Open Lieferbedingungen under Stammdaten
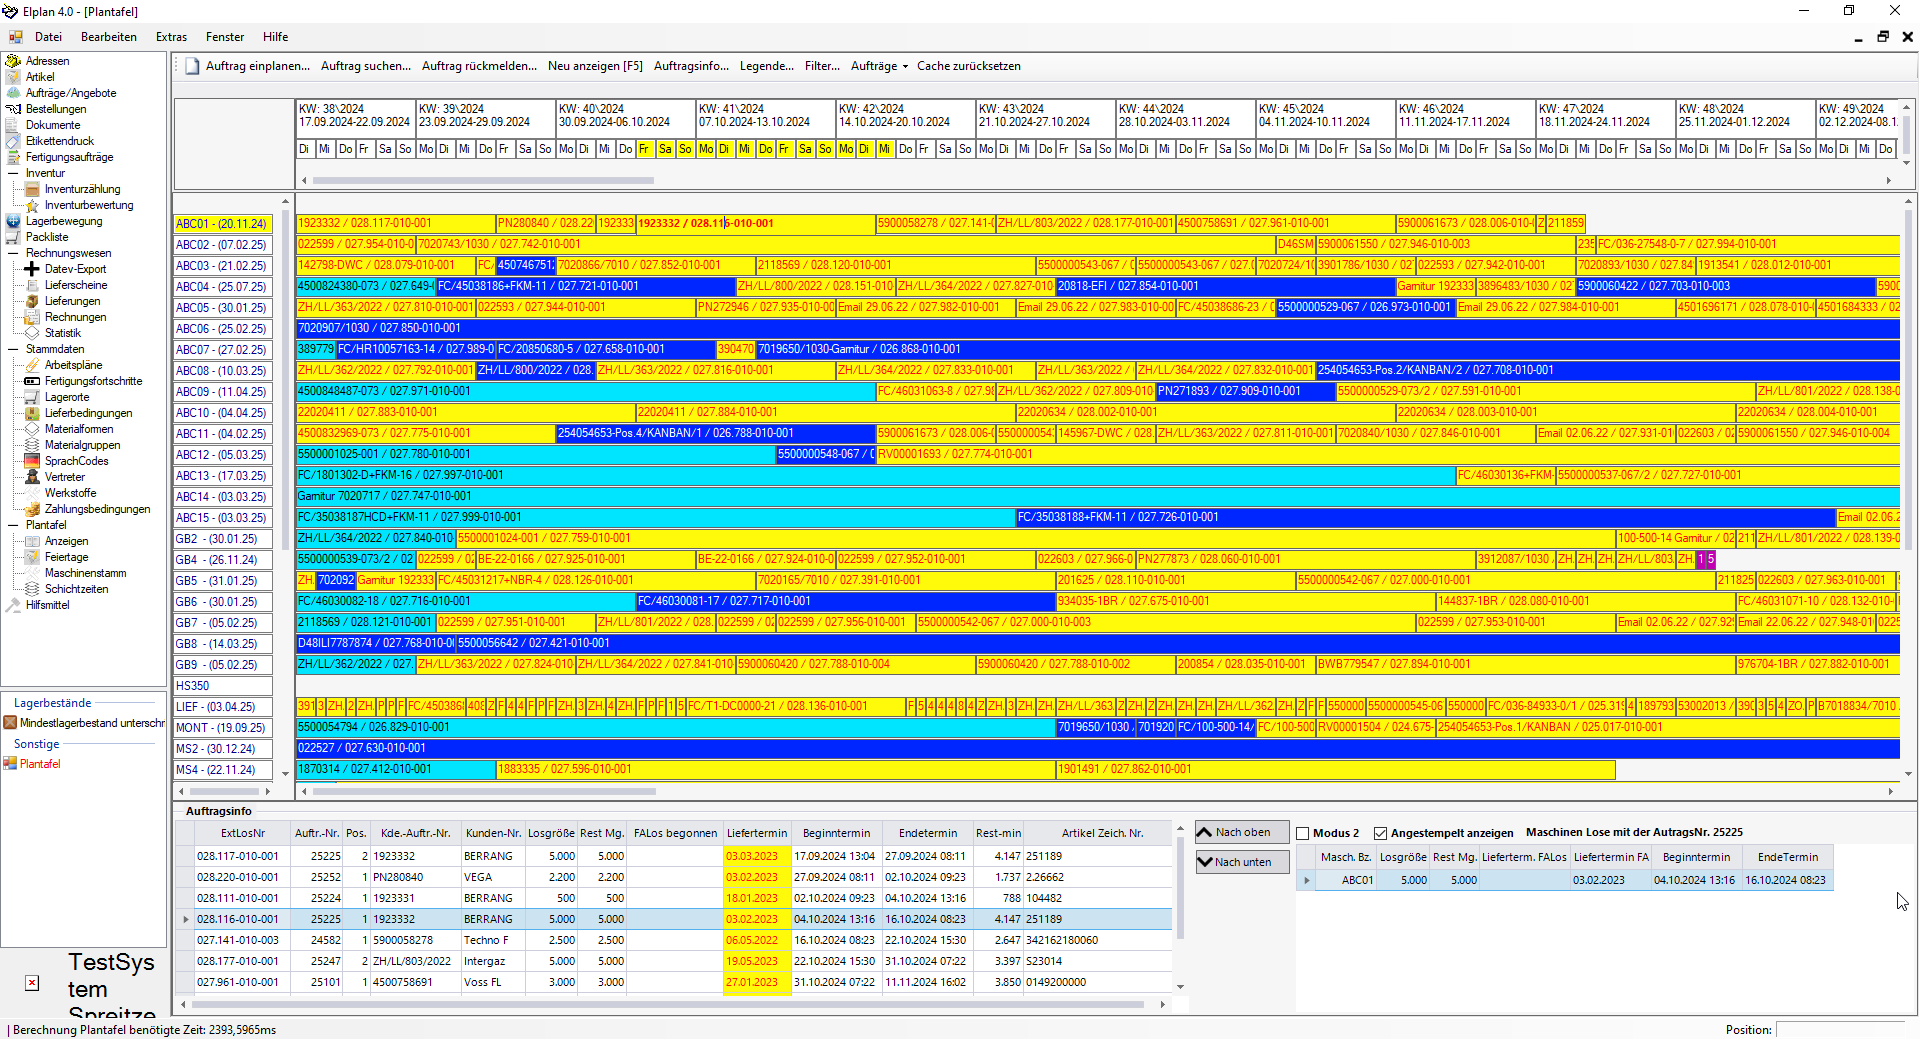 [x=88, y=413]
